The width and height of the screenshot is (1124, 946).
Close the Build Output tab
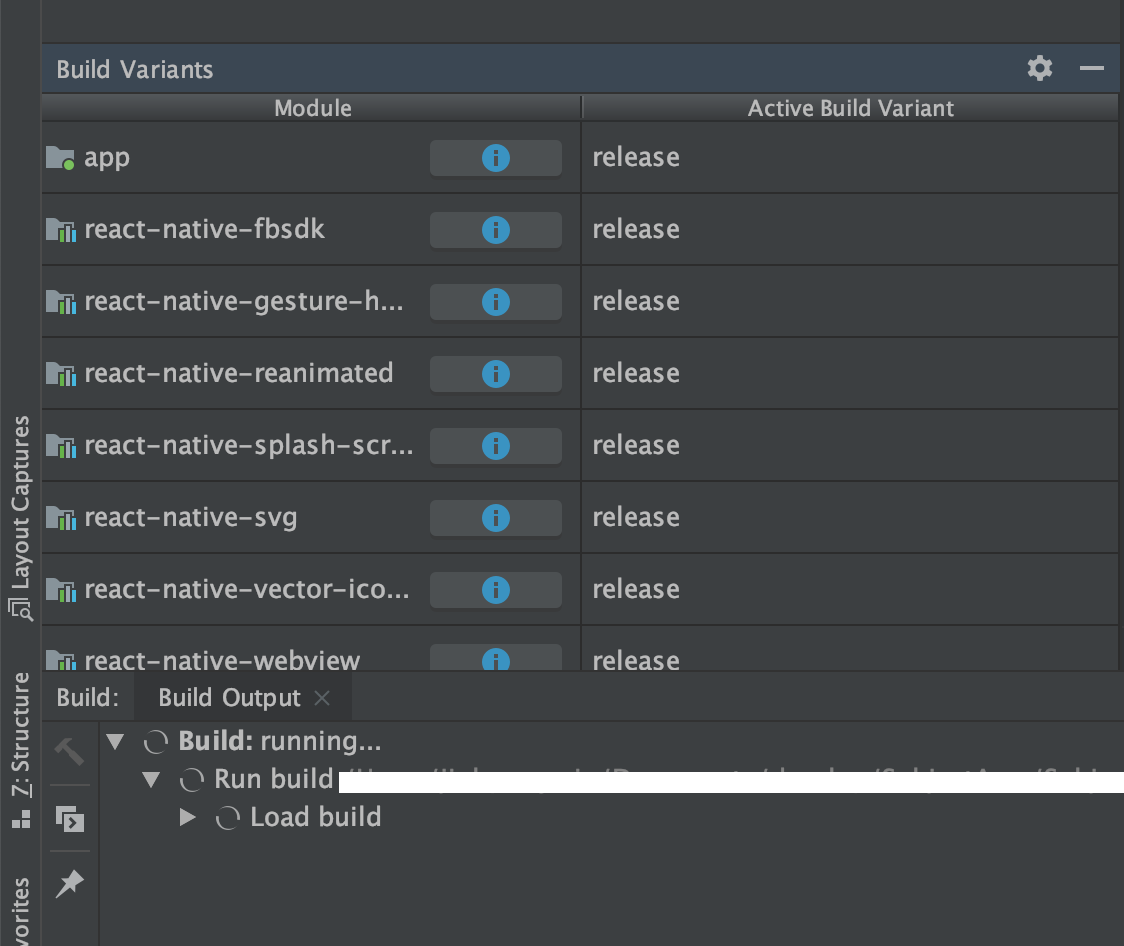(323, 697)
